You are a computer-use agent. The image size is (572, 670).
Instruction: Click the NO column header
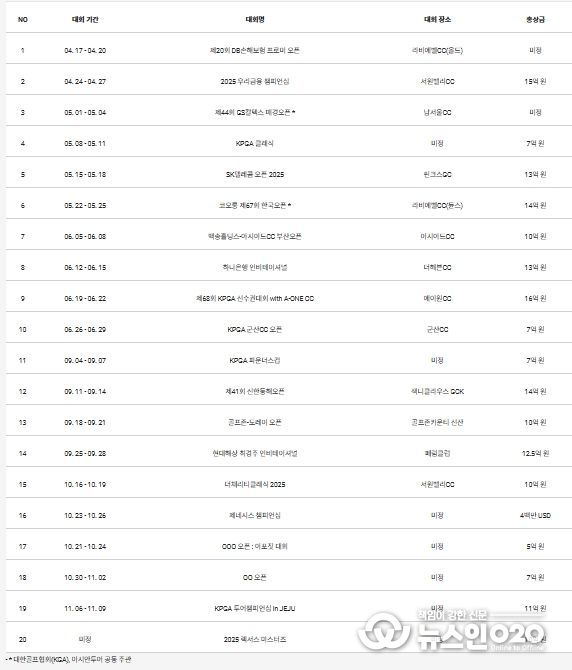[23, 20]
